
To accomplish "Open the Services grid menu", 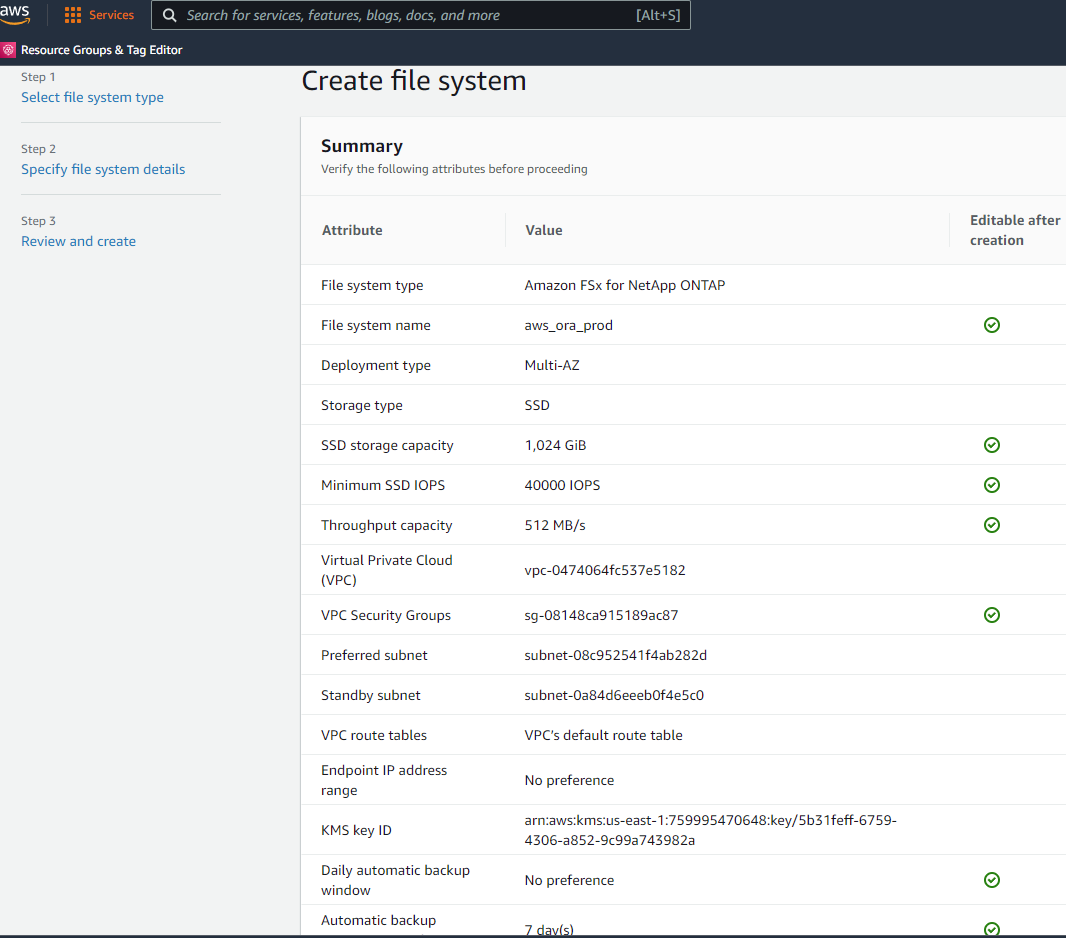I will 73,15.
